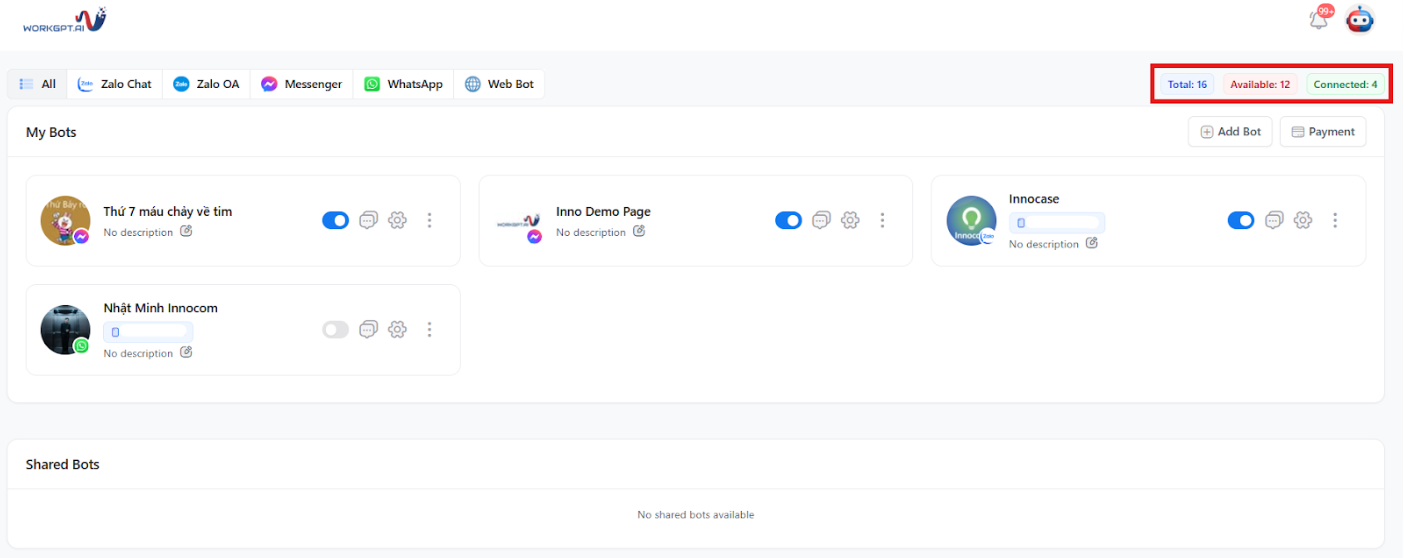Enable the Nhật Minh Innocom bot toggle
Image resolution: width=1404 pixels, height=558 pixels.
point(335,329)
